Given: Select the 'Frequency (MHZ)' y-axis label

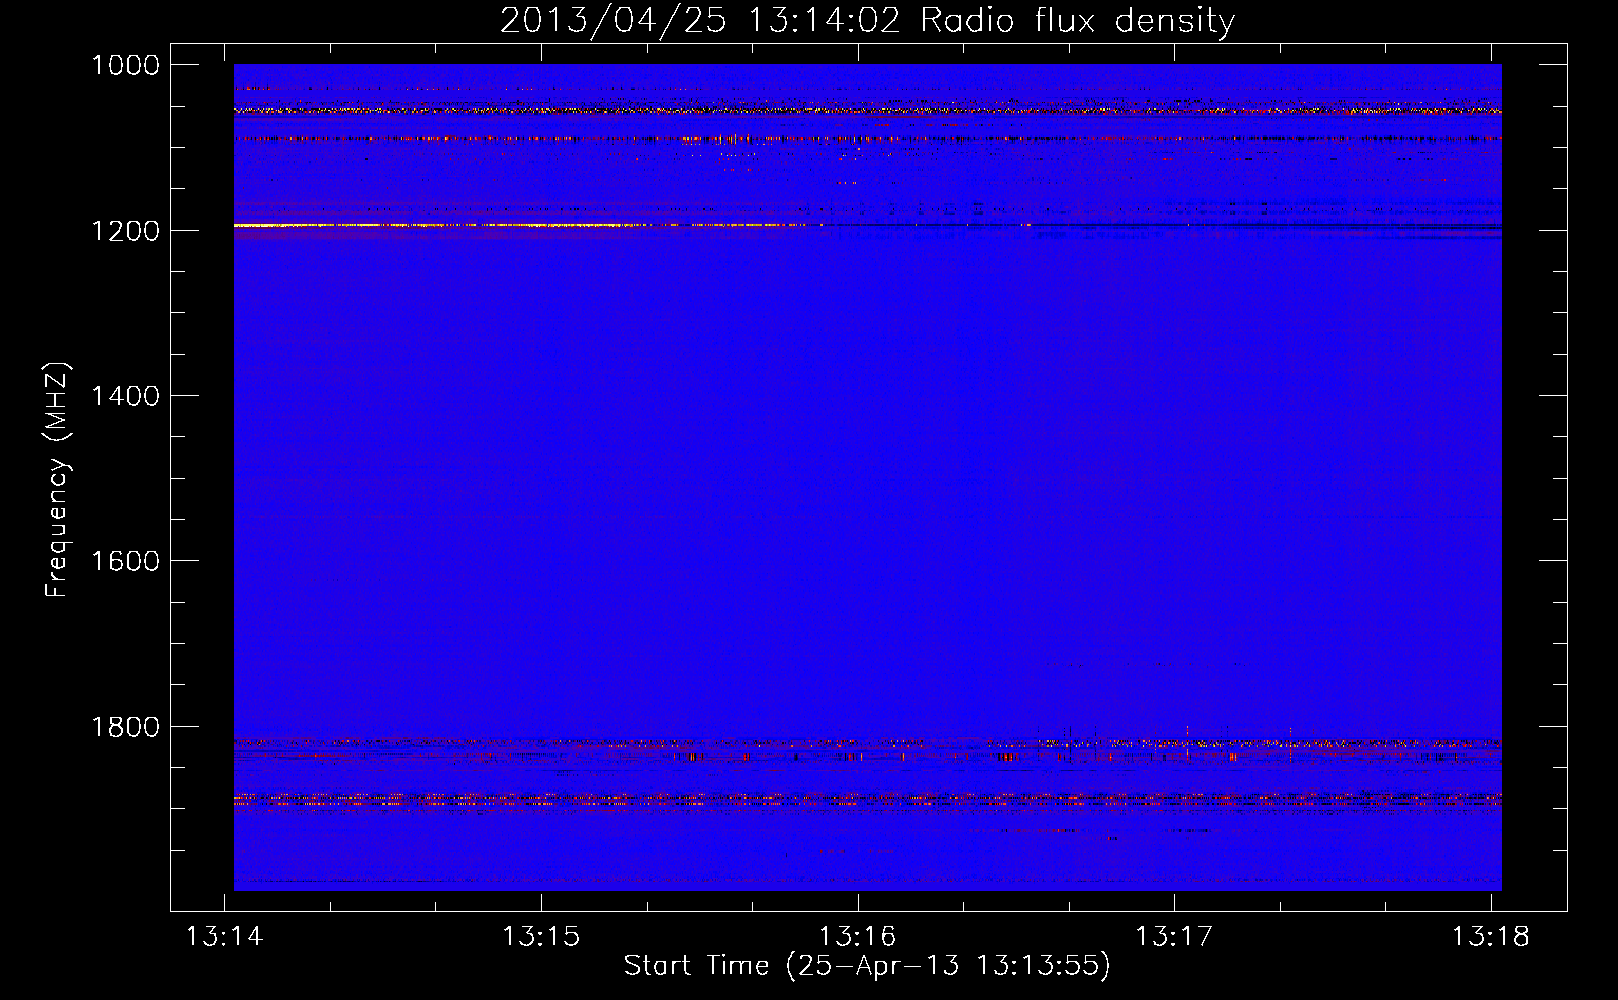Looking at the screenshot, I should (57, 479).
